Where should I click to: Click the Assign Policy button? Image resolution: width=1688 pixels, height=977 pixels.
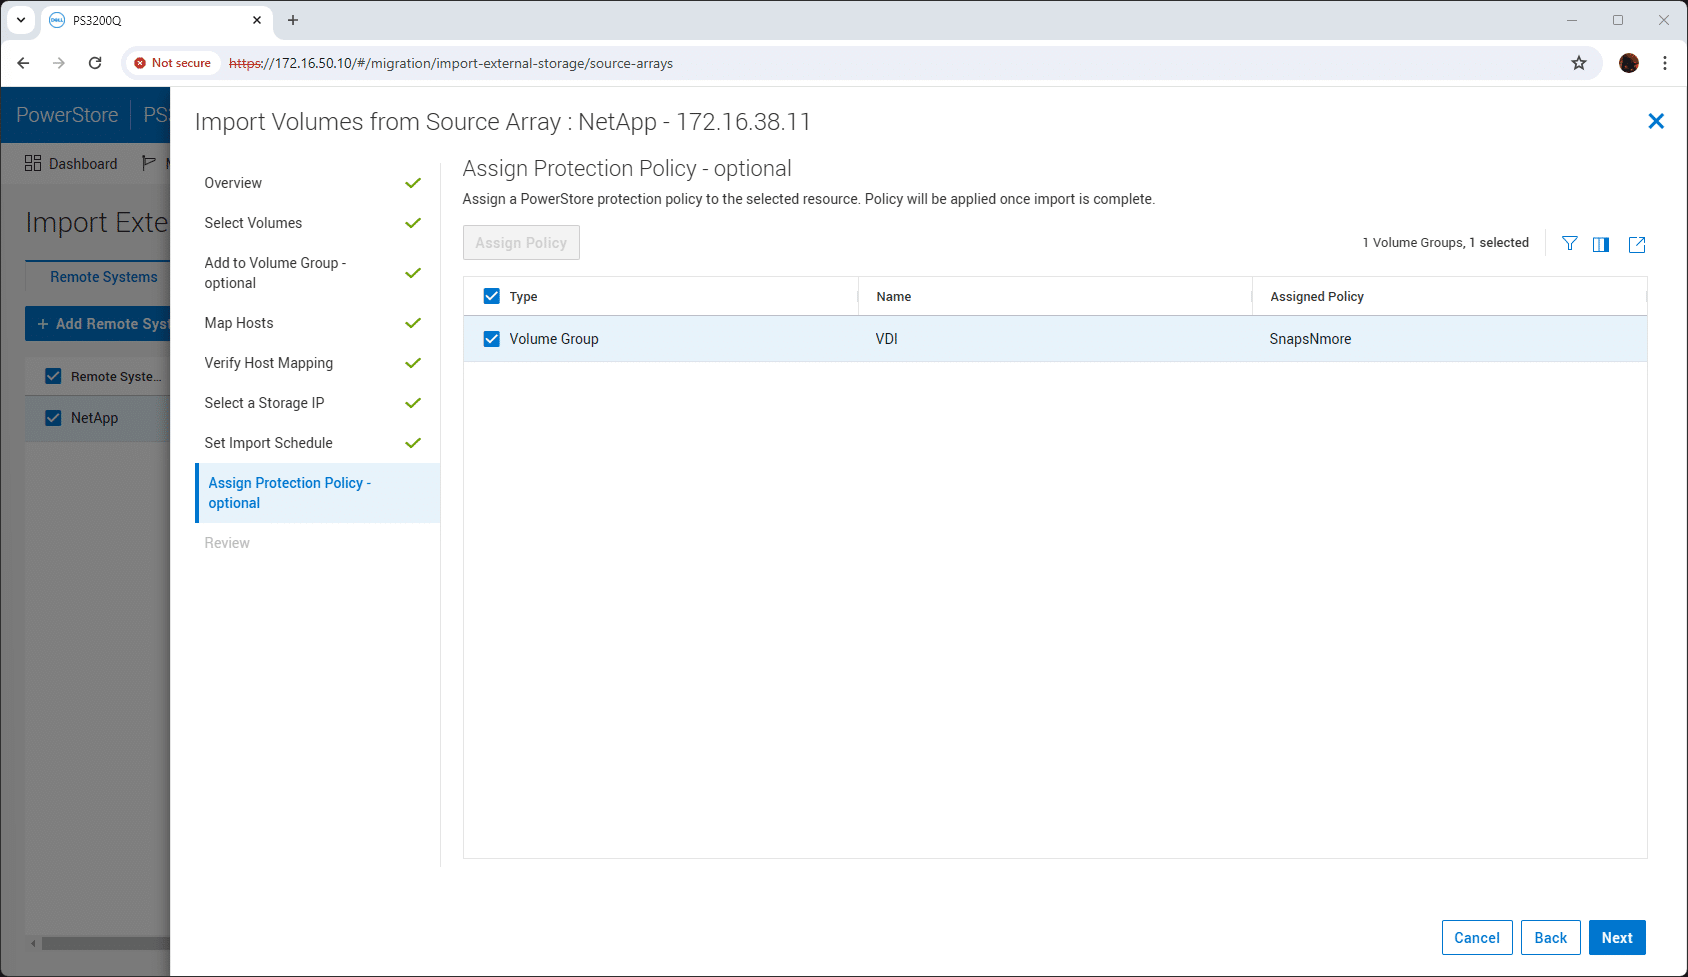click(521, 243)
